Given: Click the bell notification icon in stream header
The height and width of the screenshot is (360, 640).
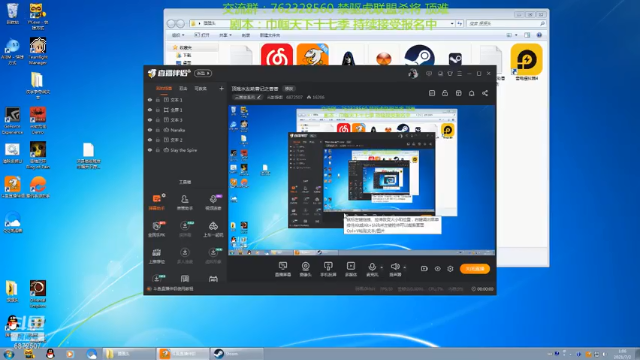Looking at the screenshot, I should [x=471, y=93].
